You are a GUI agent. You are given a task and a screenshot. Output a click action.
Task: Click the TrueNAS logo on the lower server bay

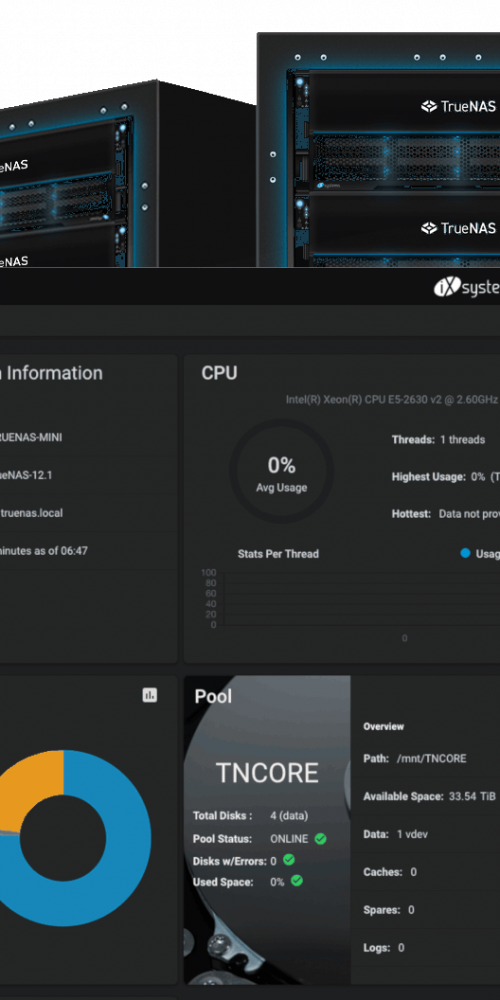459,228
